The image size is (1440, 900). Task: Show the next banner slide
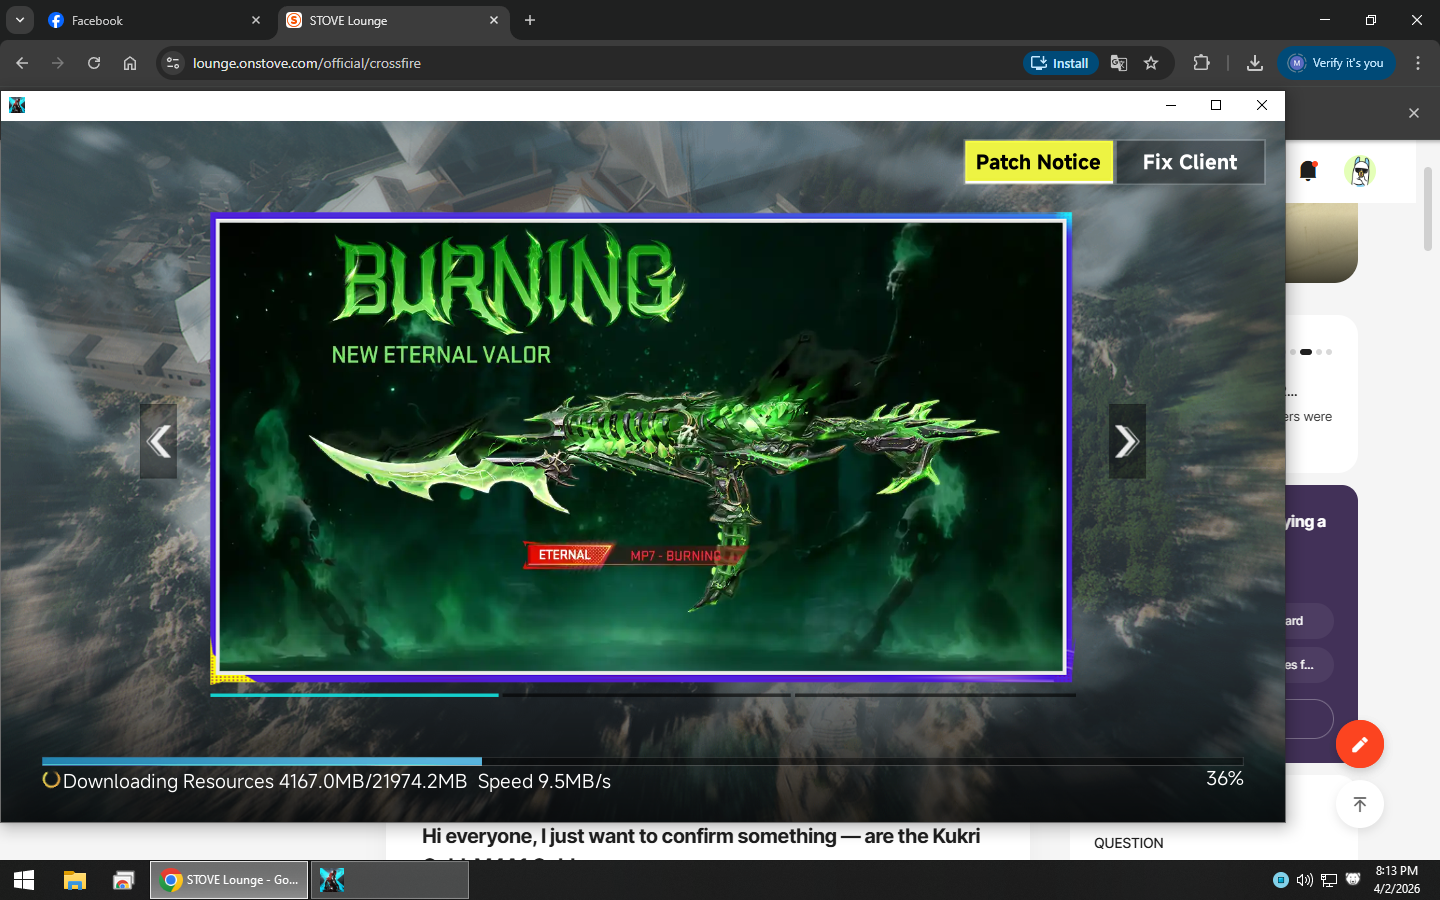click(1127, 441)
